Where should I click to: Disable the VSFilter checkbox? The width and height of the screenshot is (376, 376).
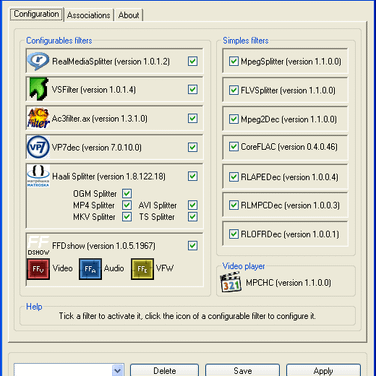(193, 89)
